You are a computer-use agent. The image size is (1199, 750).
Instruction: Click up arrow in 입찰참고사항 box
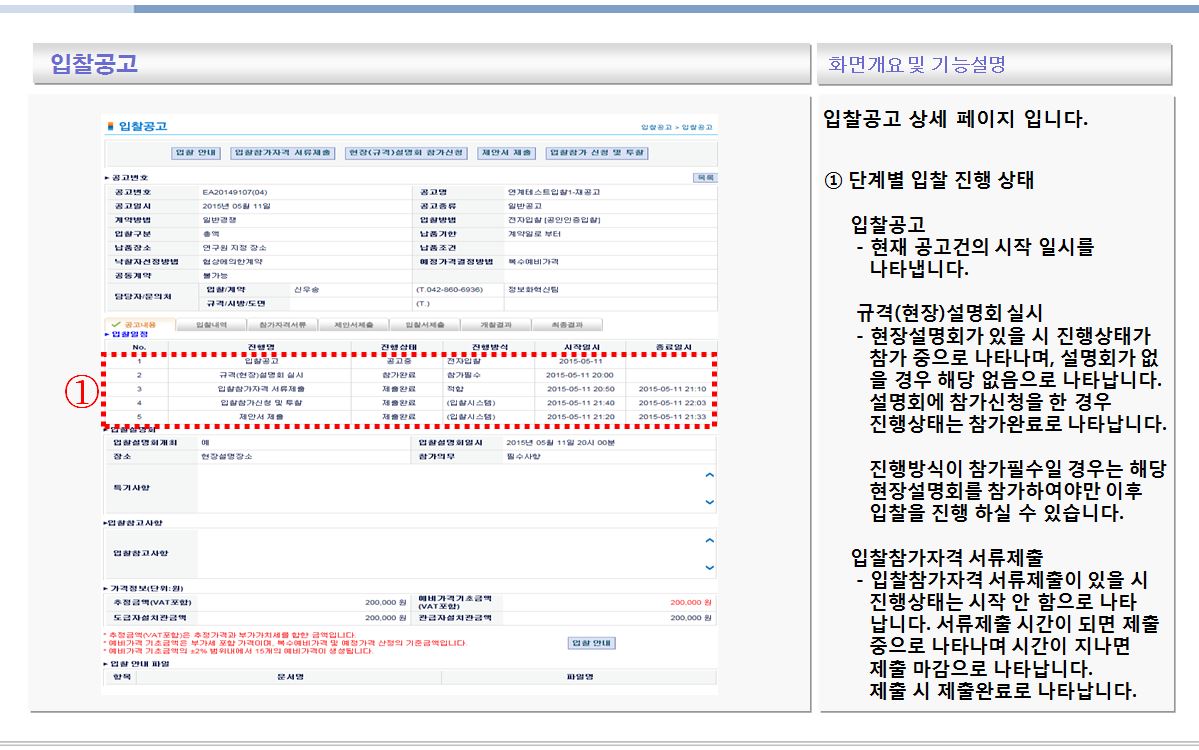coord(710,541)
